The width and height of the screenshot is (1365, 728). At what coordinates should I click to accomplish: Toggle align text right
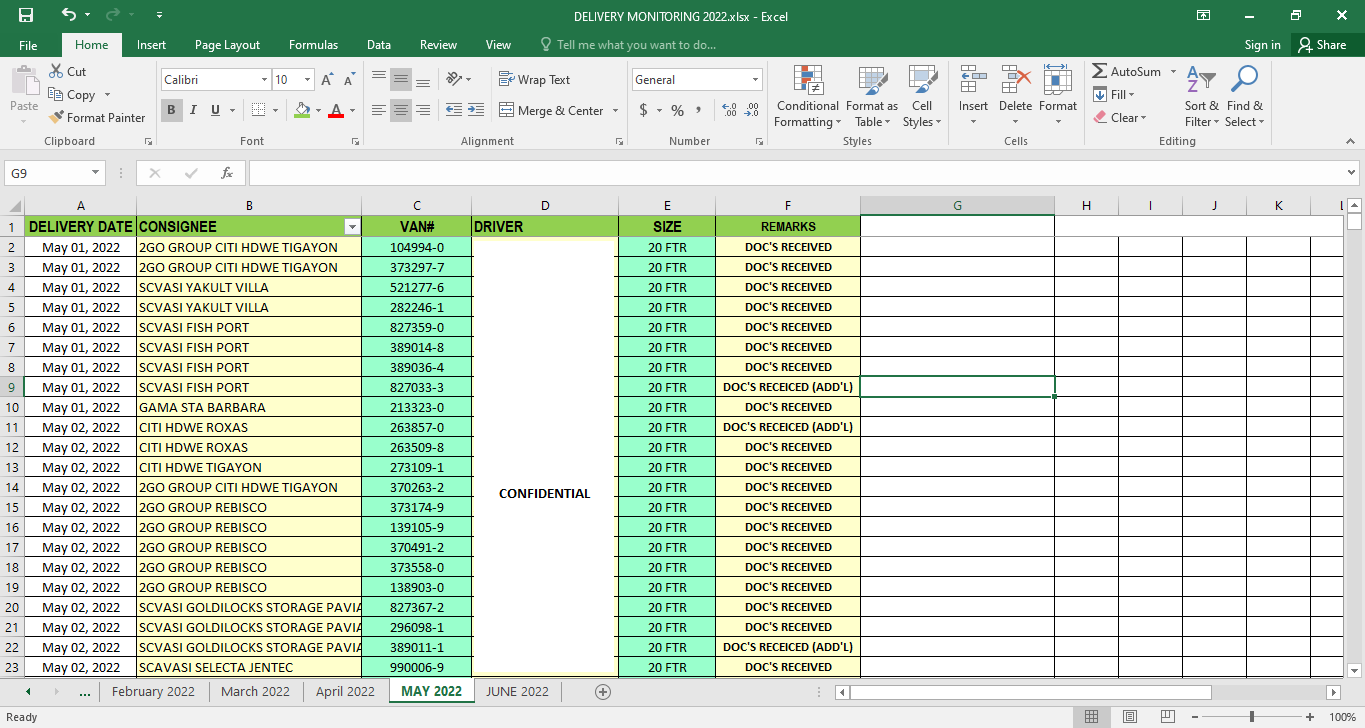(423, 110)
